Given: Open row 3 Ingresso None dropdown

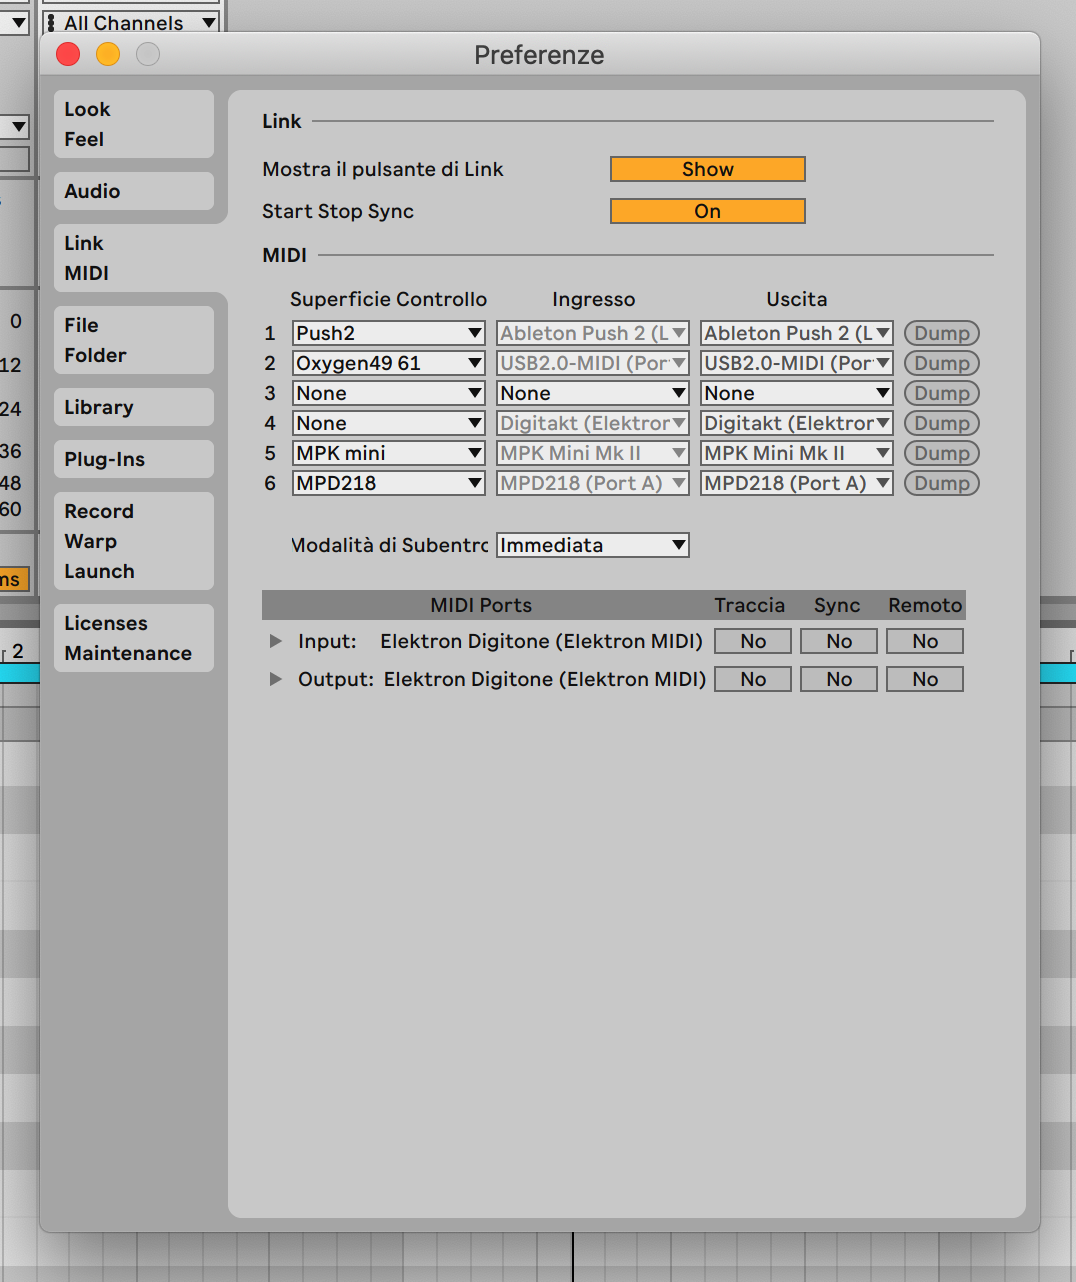Looking at the screenshot, I should pos(593,393).
